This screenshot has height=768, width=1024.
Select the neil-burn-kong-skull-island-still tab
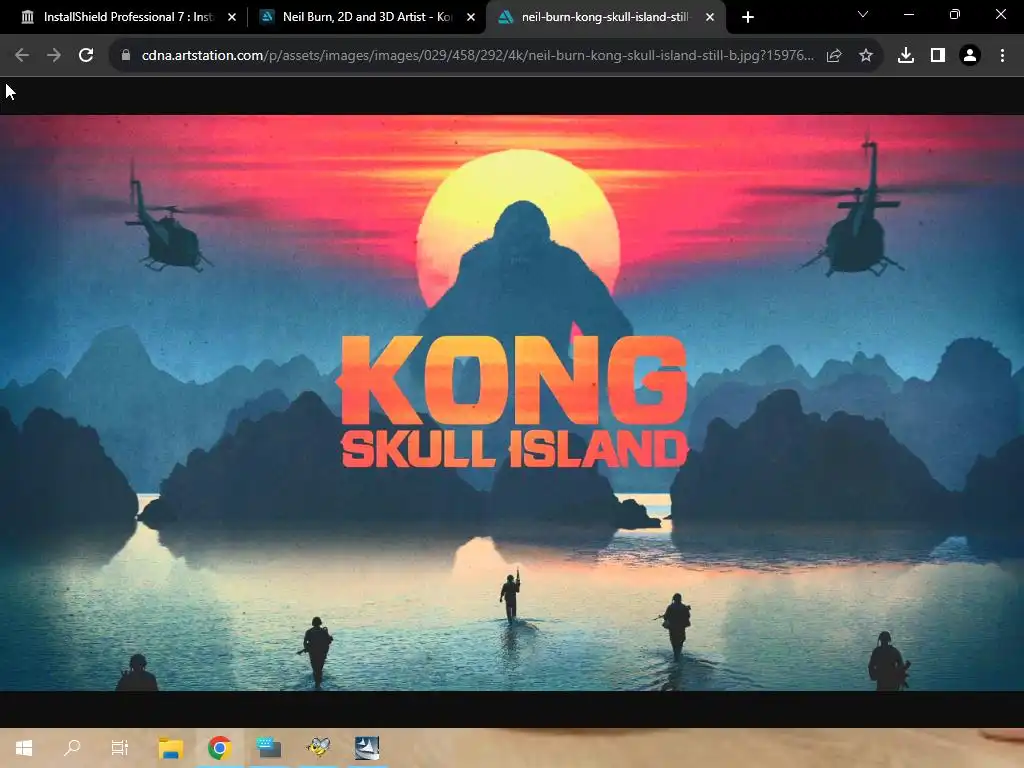point(605,17)
